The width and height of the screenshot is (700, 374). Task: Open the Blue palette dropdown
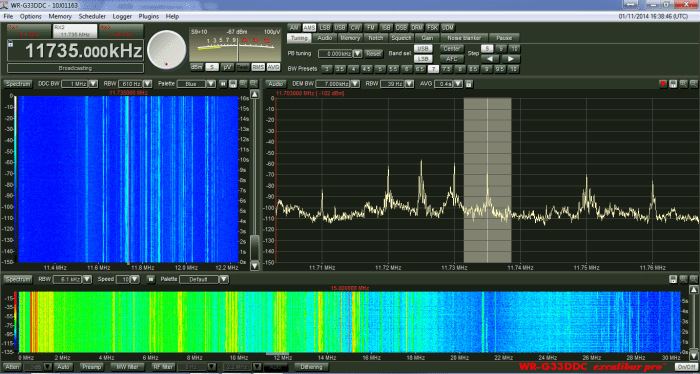tap(210, 84)
